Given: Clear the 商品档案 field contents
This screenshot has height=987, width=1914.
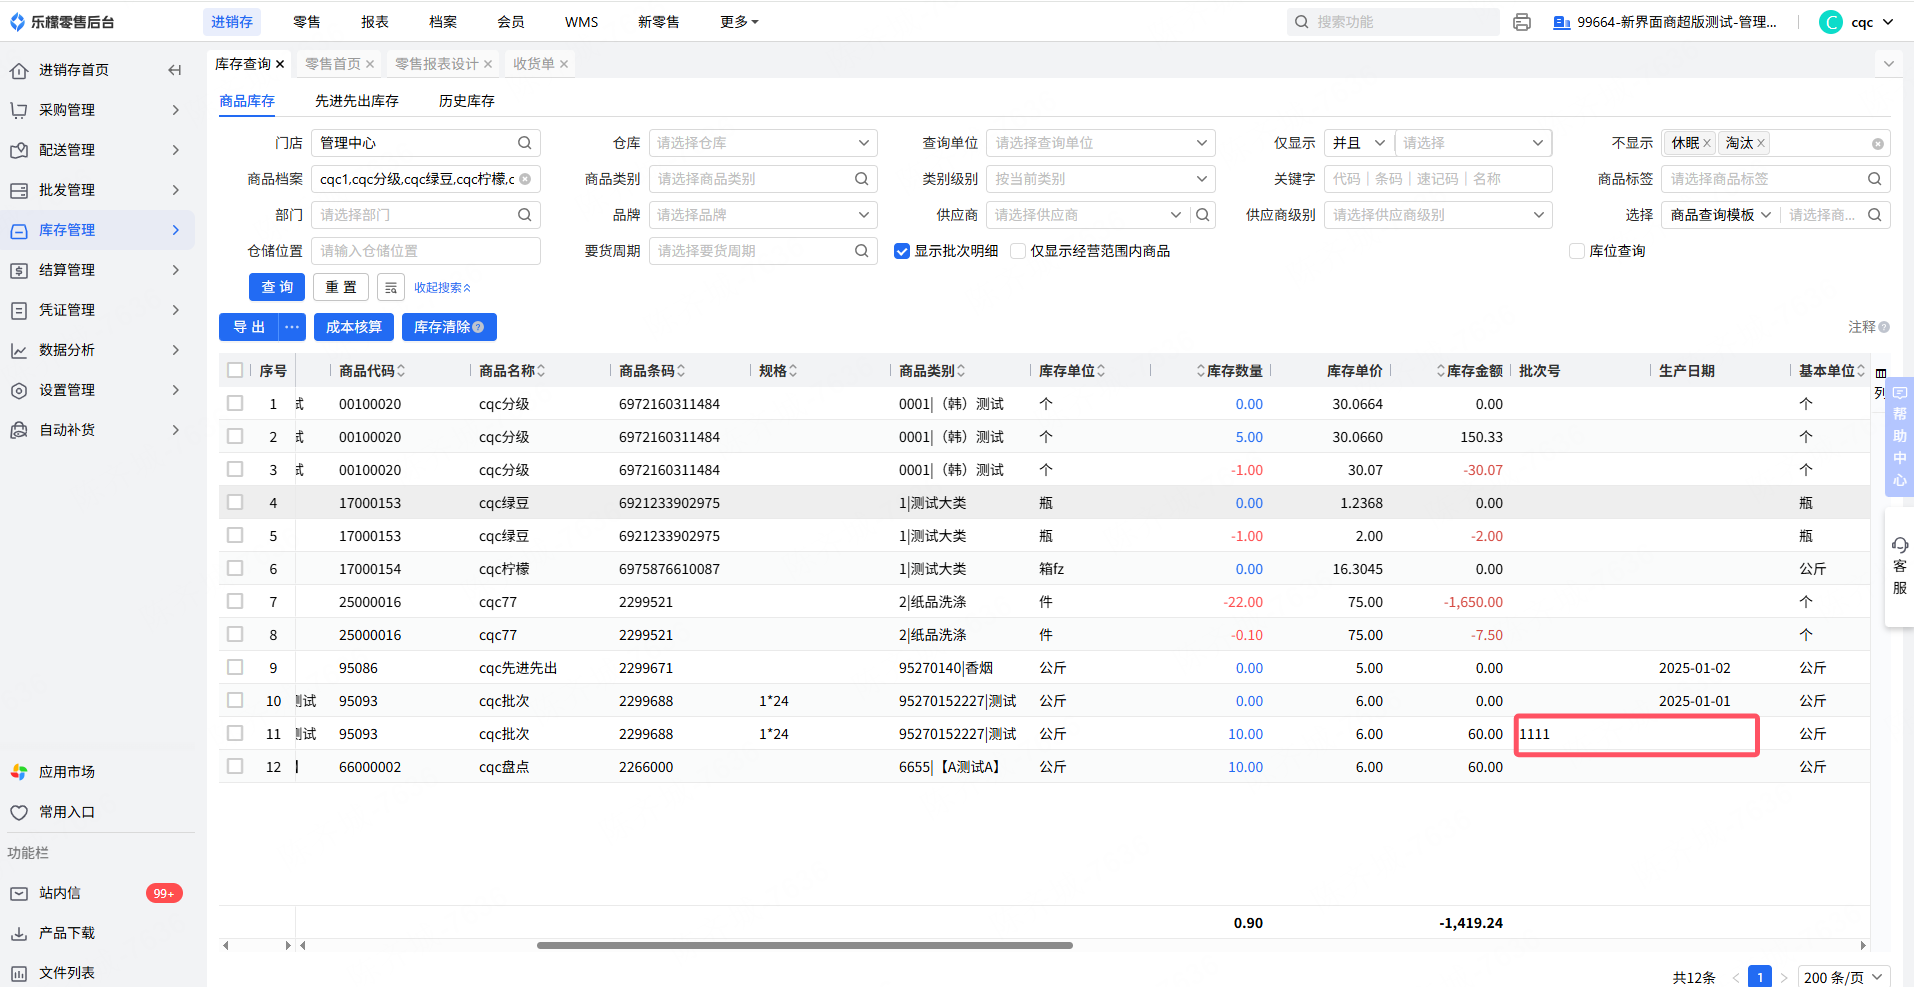Looking at the screenshot, I should coord(525,179).
